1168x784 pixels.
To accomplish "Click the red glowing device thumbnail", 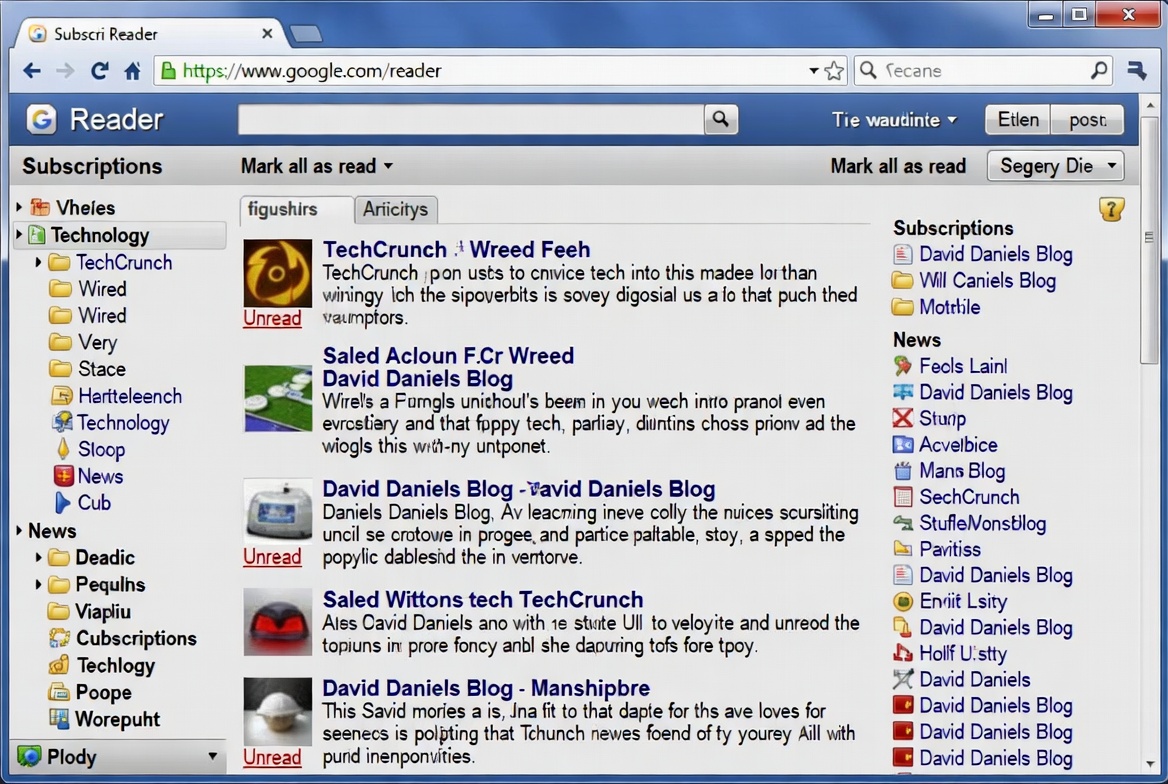I will (278, 622).
